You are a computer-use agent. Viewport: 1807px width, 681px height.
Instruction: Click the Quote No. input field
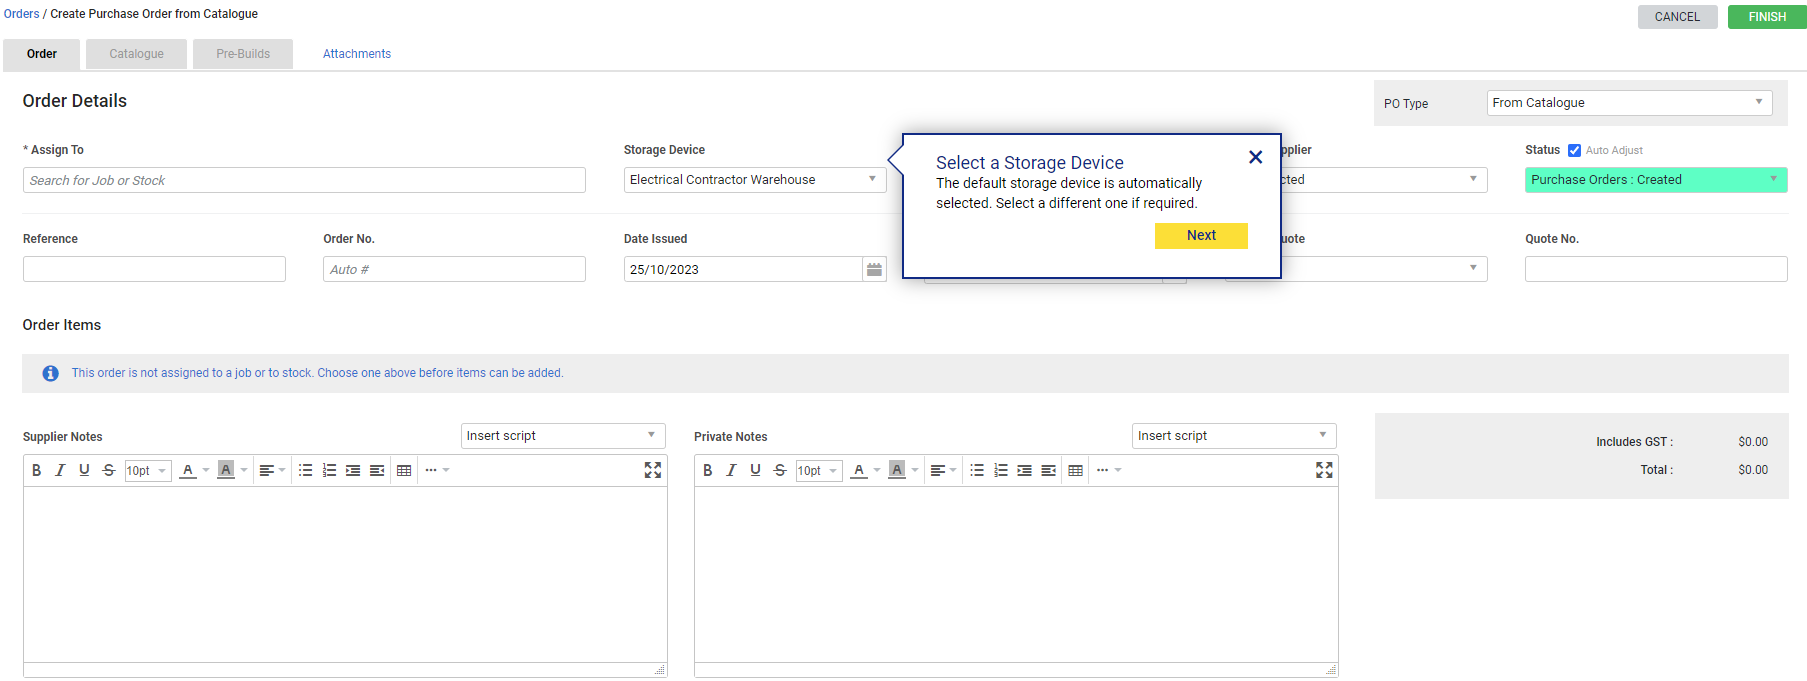[x=1656, y=269]
